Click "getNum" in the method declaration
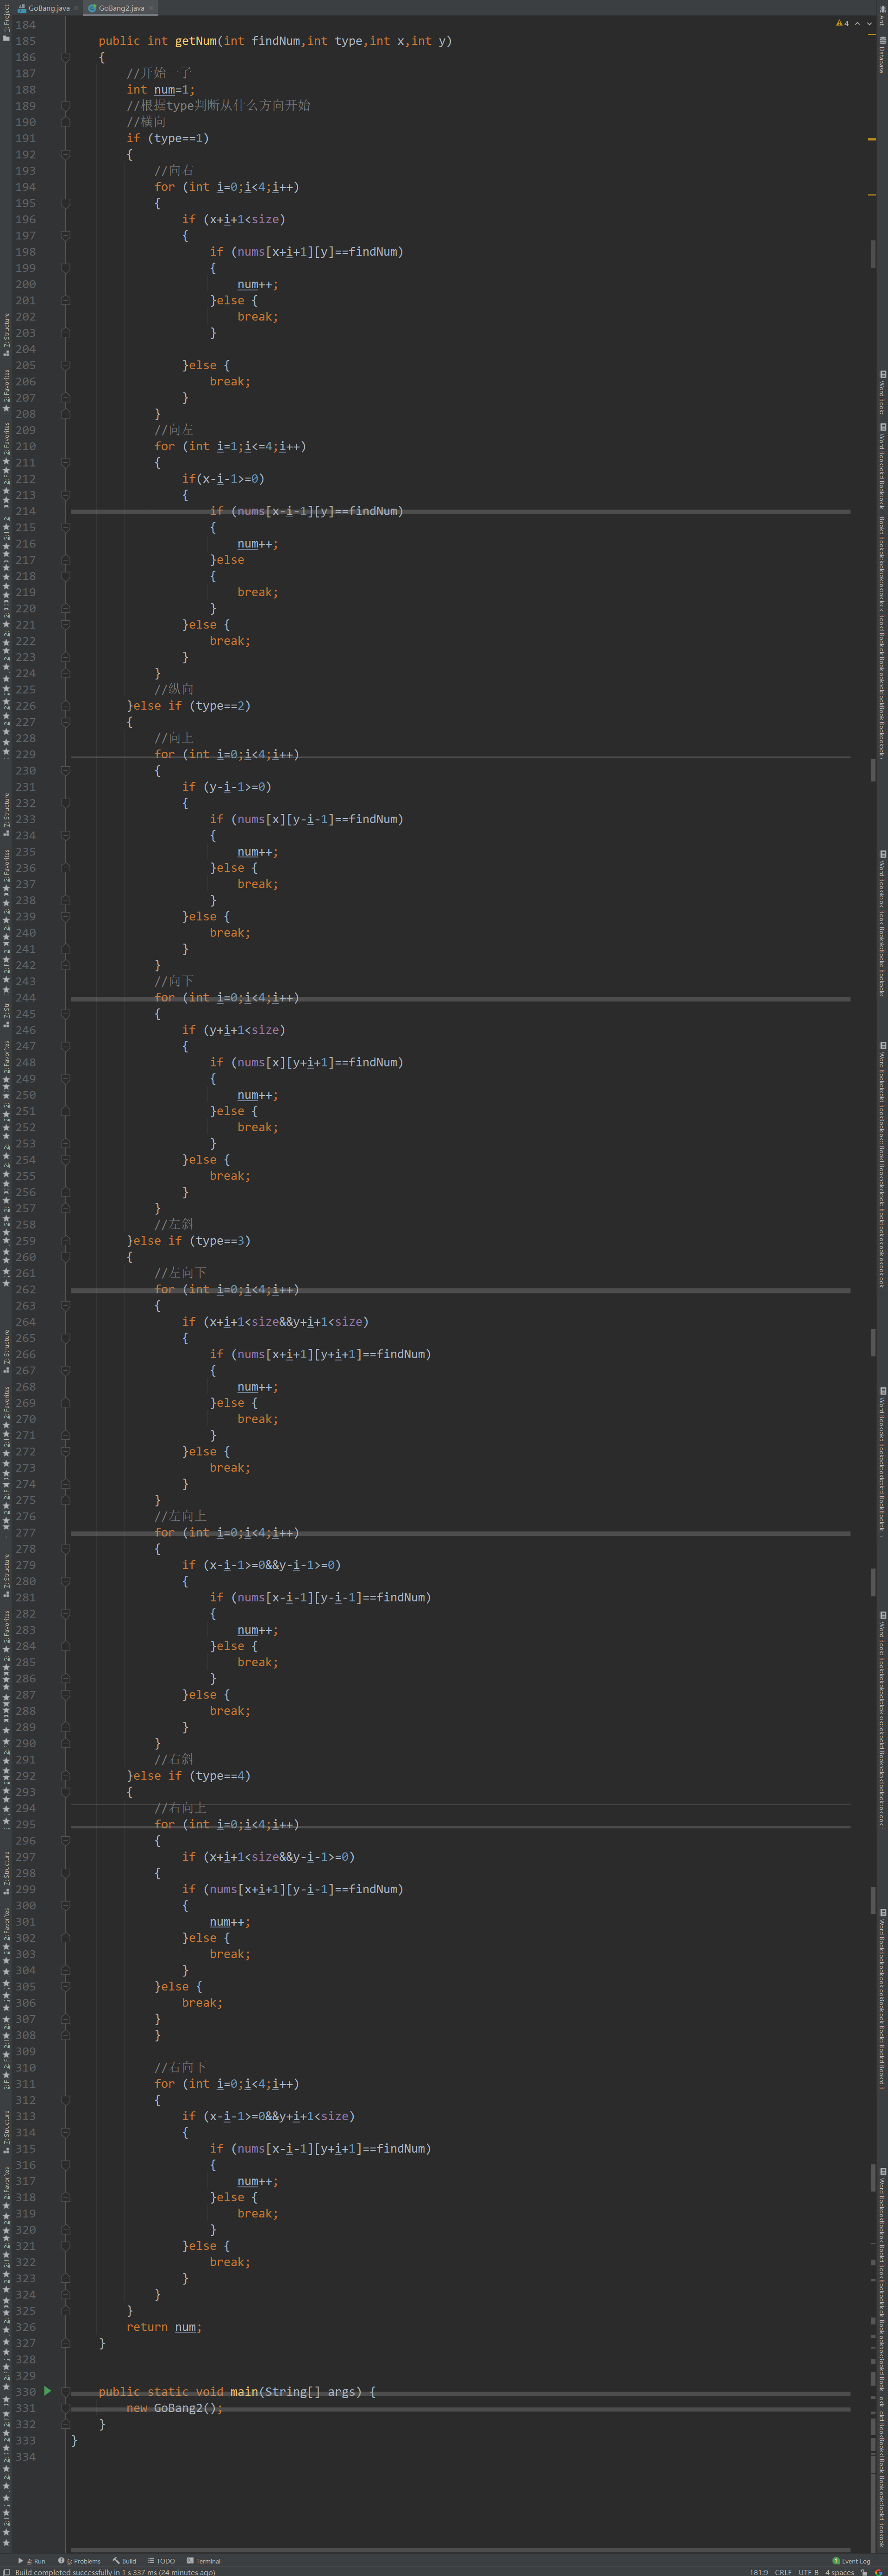The height and width of the screenshot is (2576, 888). tap(195, 41)
